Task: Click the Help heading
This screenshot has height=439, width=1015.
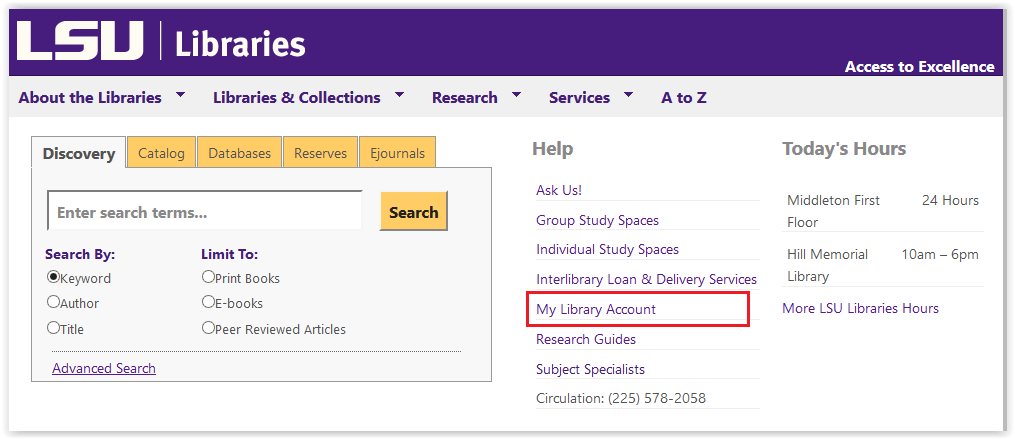Action: coord(552,149)
